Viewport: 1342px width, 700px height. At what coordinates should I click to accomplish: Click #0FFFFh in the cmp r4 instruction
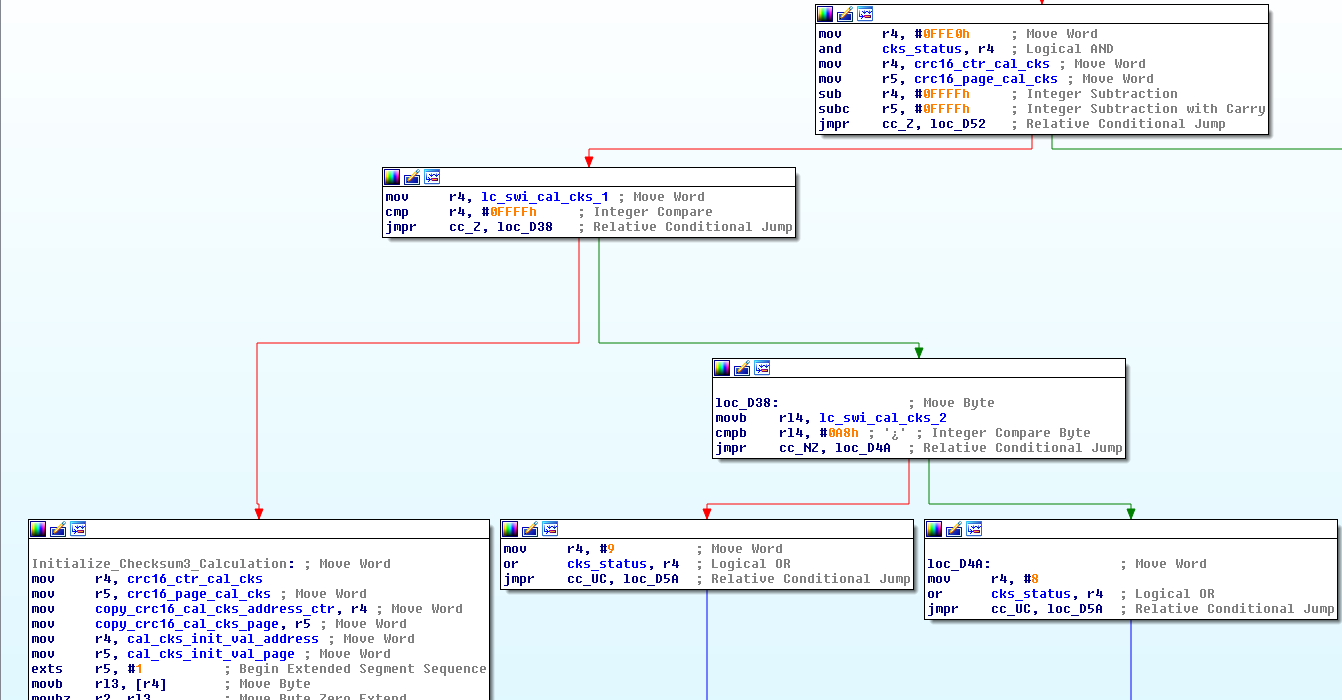click(509, 212)
